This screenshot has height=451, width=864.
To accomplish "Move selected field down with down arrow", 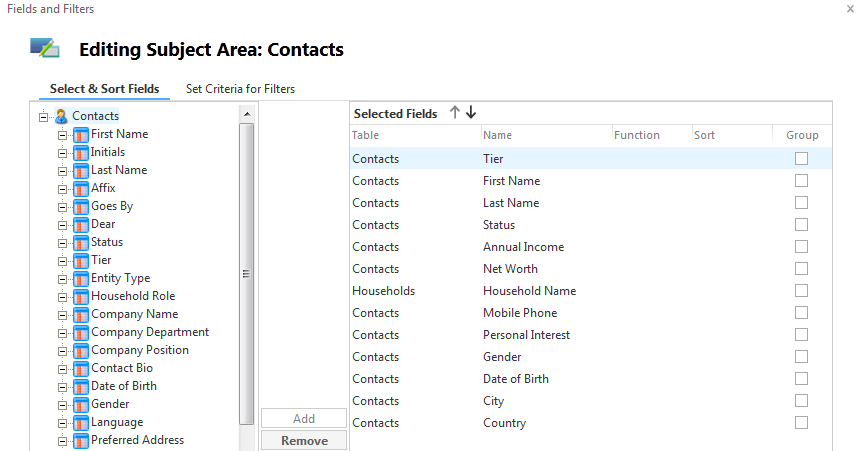I will point(471,112).
